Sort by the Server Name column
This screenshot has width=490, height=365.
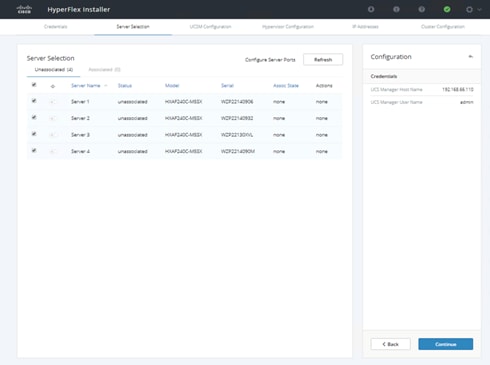point(86,86)
